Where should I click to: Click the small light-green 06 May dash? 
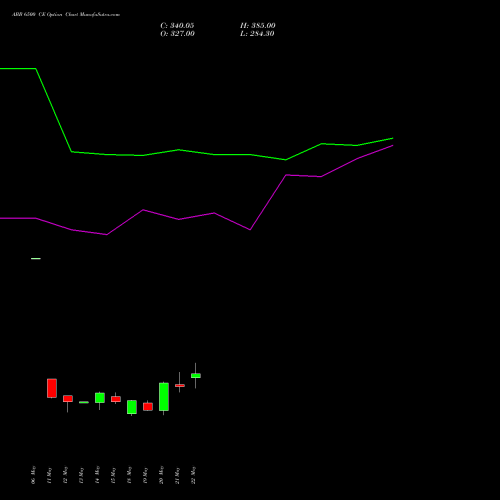tap(36, 258)
